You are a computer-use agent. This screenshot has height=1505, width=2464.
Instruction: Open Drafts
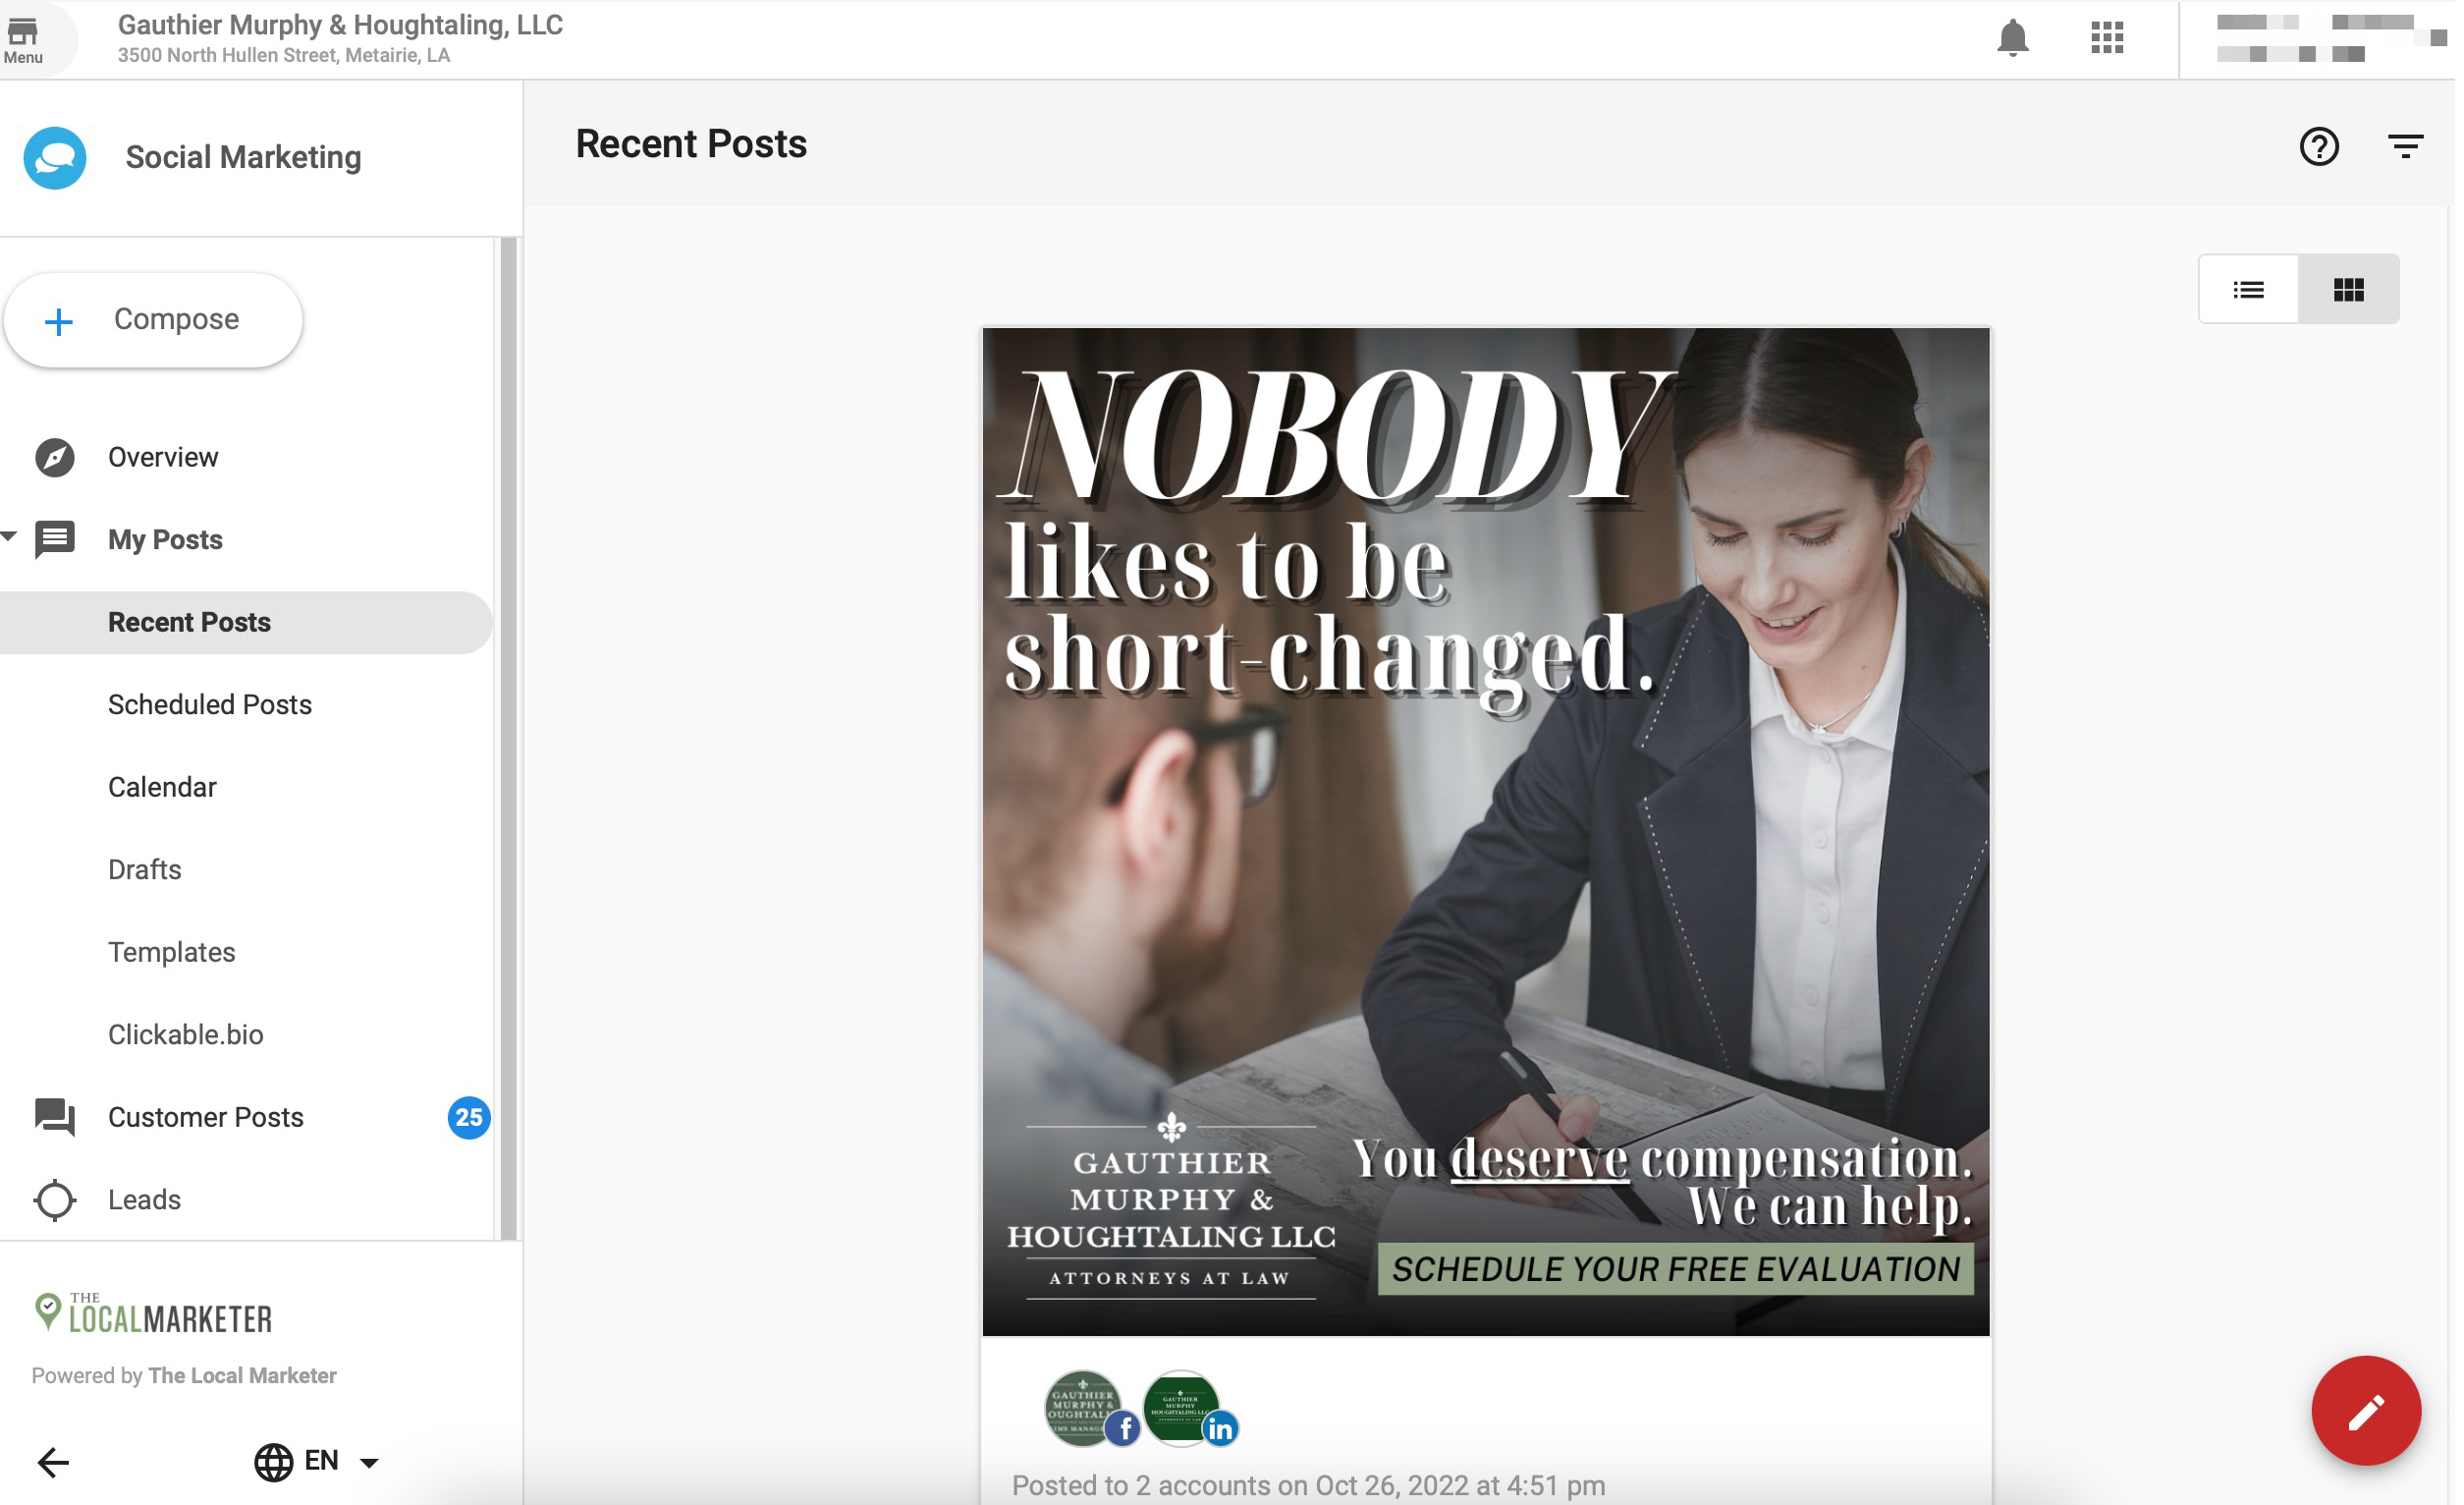145,872
